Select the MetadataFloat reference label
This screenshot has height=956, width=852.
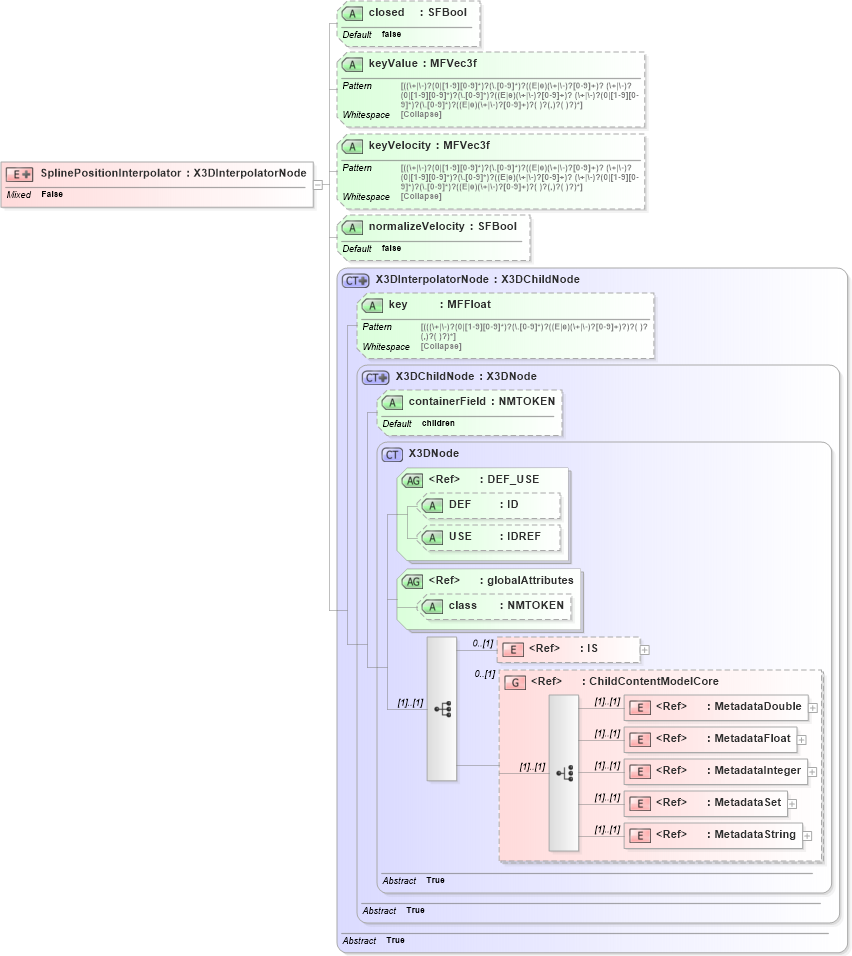(723, 738)
